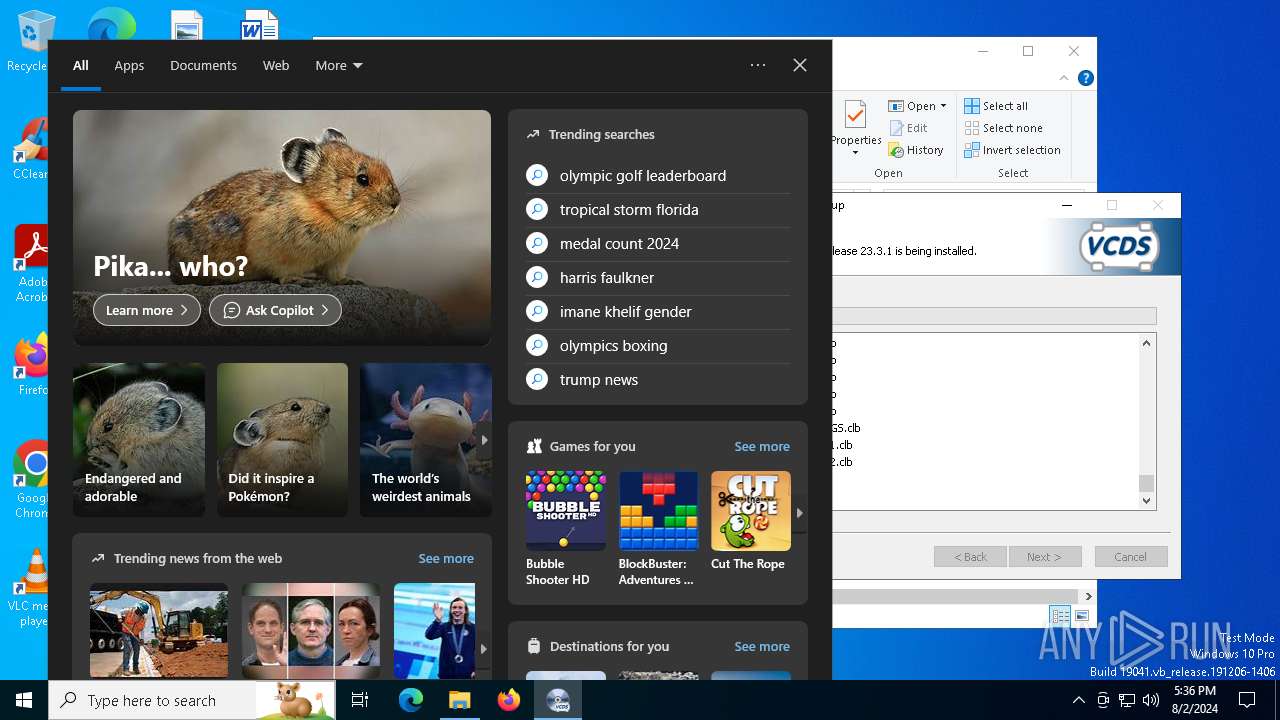This screenshot has height=720, width=1280.
Task: Open three-faces news thumbnail
Action: (311, 631)
